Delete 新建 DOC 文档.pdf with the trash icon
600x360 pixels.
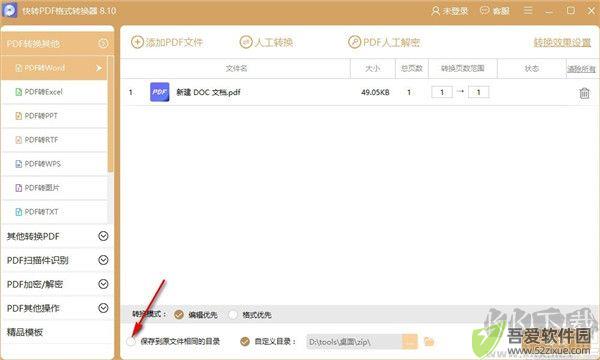584,93
